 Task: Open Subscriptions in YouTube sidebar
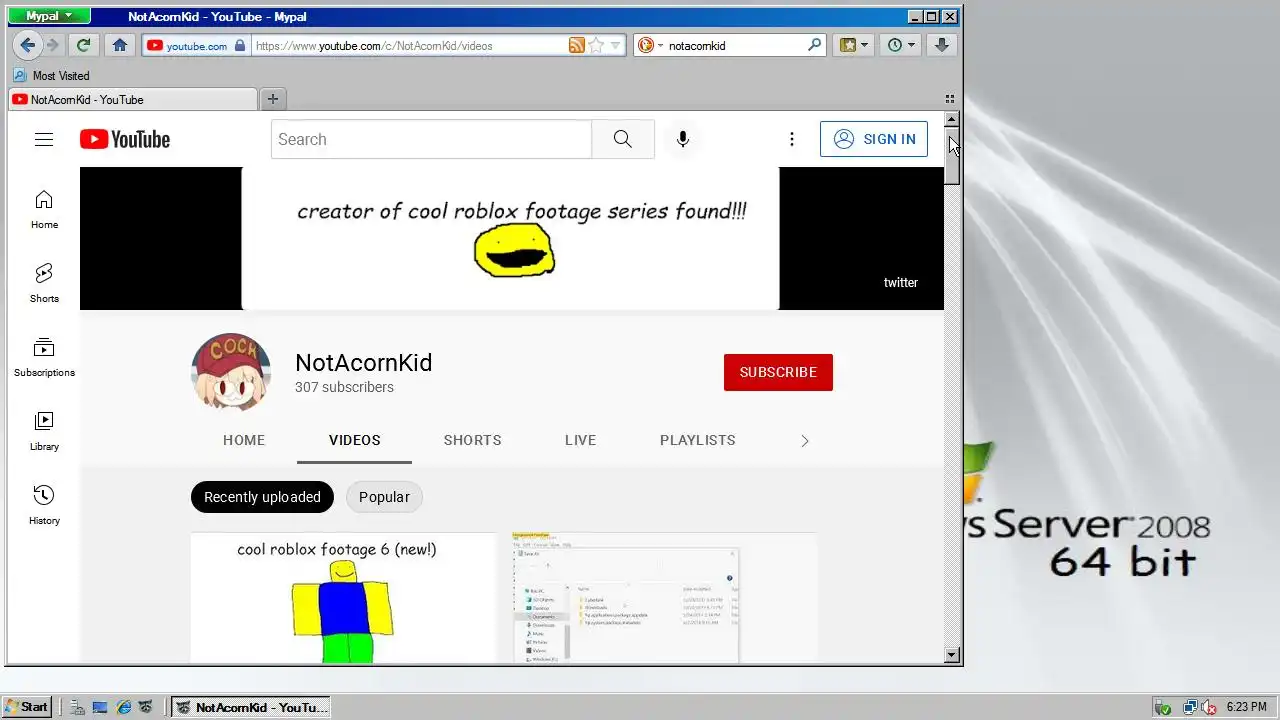(x=44, y=358)
